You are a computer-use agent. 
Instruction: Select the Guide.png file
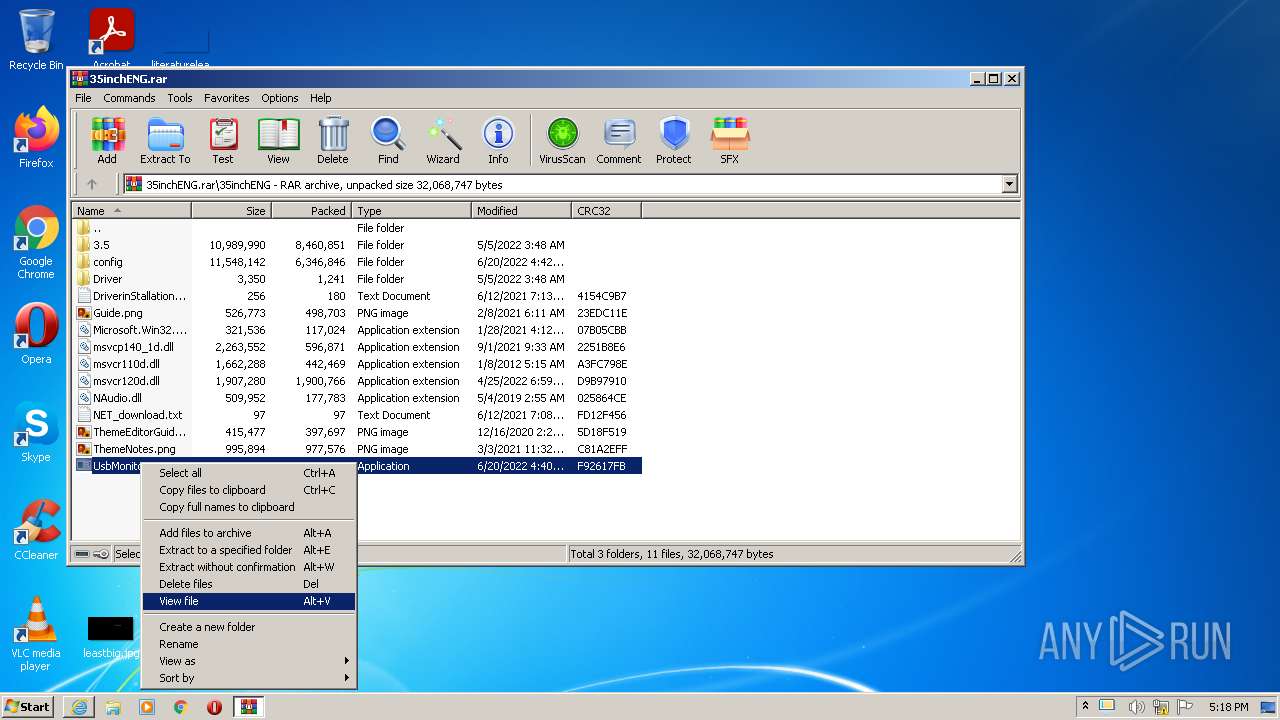point(118,313)
